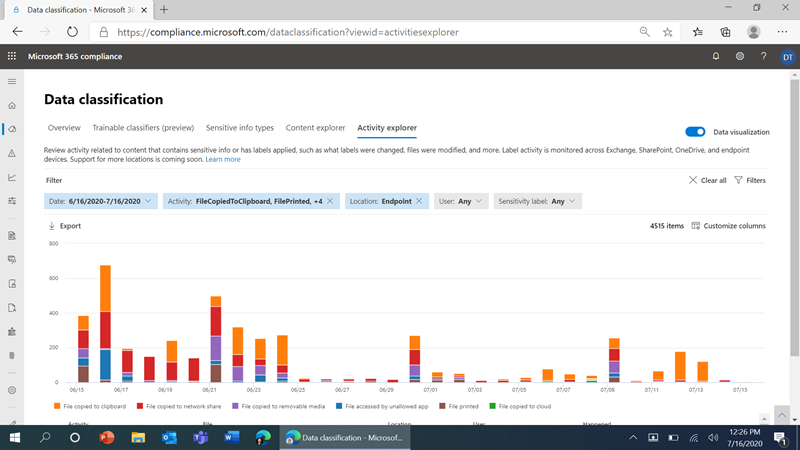Click the Export button
Screen dimensions: 800x450
[65, 226]
